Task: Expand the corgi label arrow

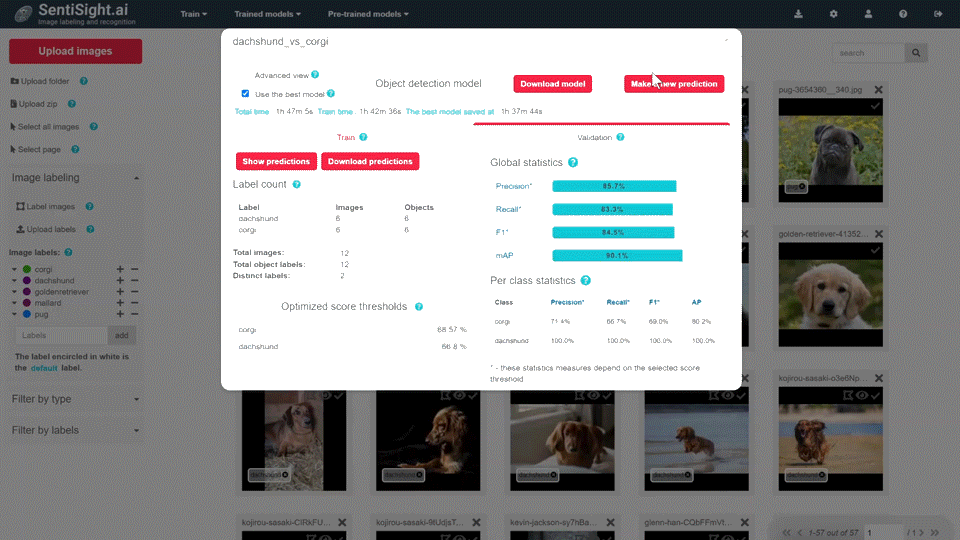Action: (x=14, y=269)
